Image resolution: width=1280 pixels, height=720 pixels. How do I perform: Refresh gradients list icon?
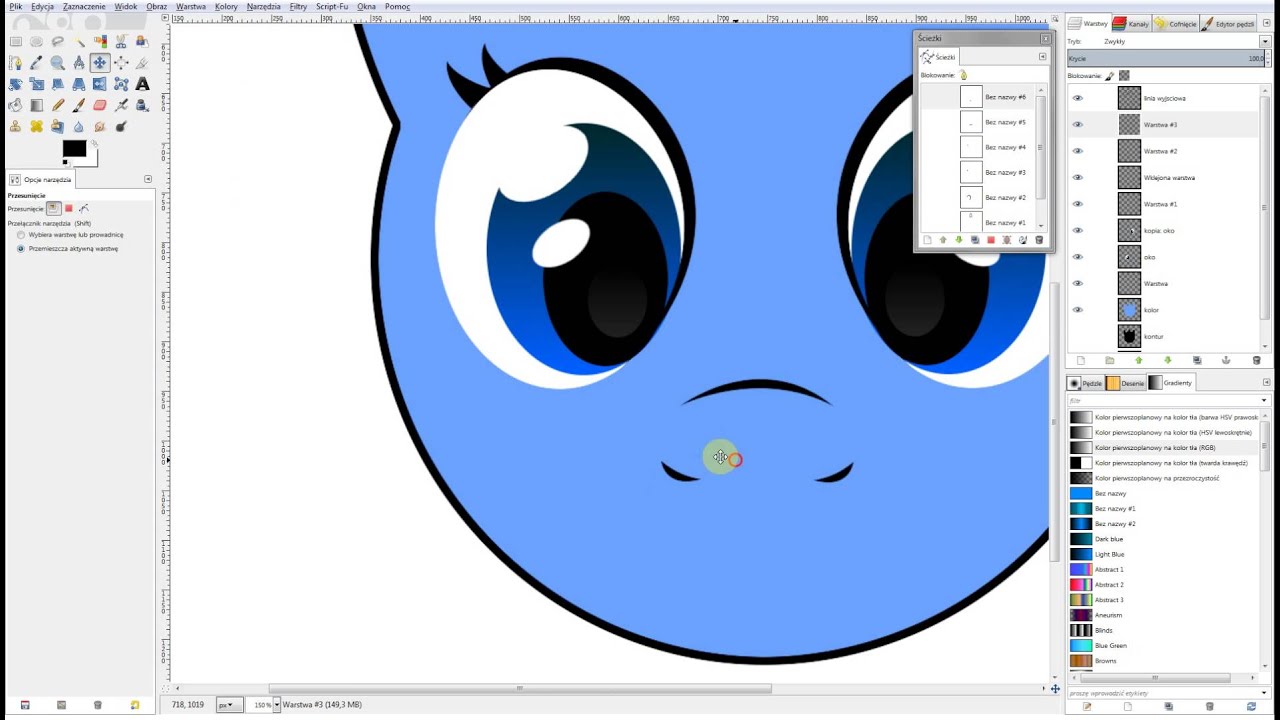1251,706
